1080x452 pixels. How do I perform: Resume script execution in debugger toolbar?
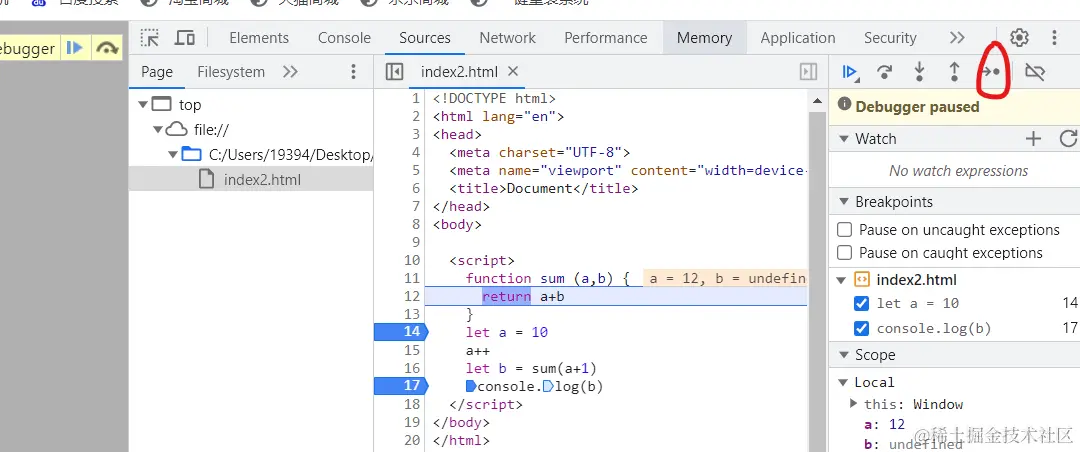tap(850, 71)
